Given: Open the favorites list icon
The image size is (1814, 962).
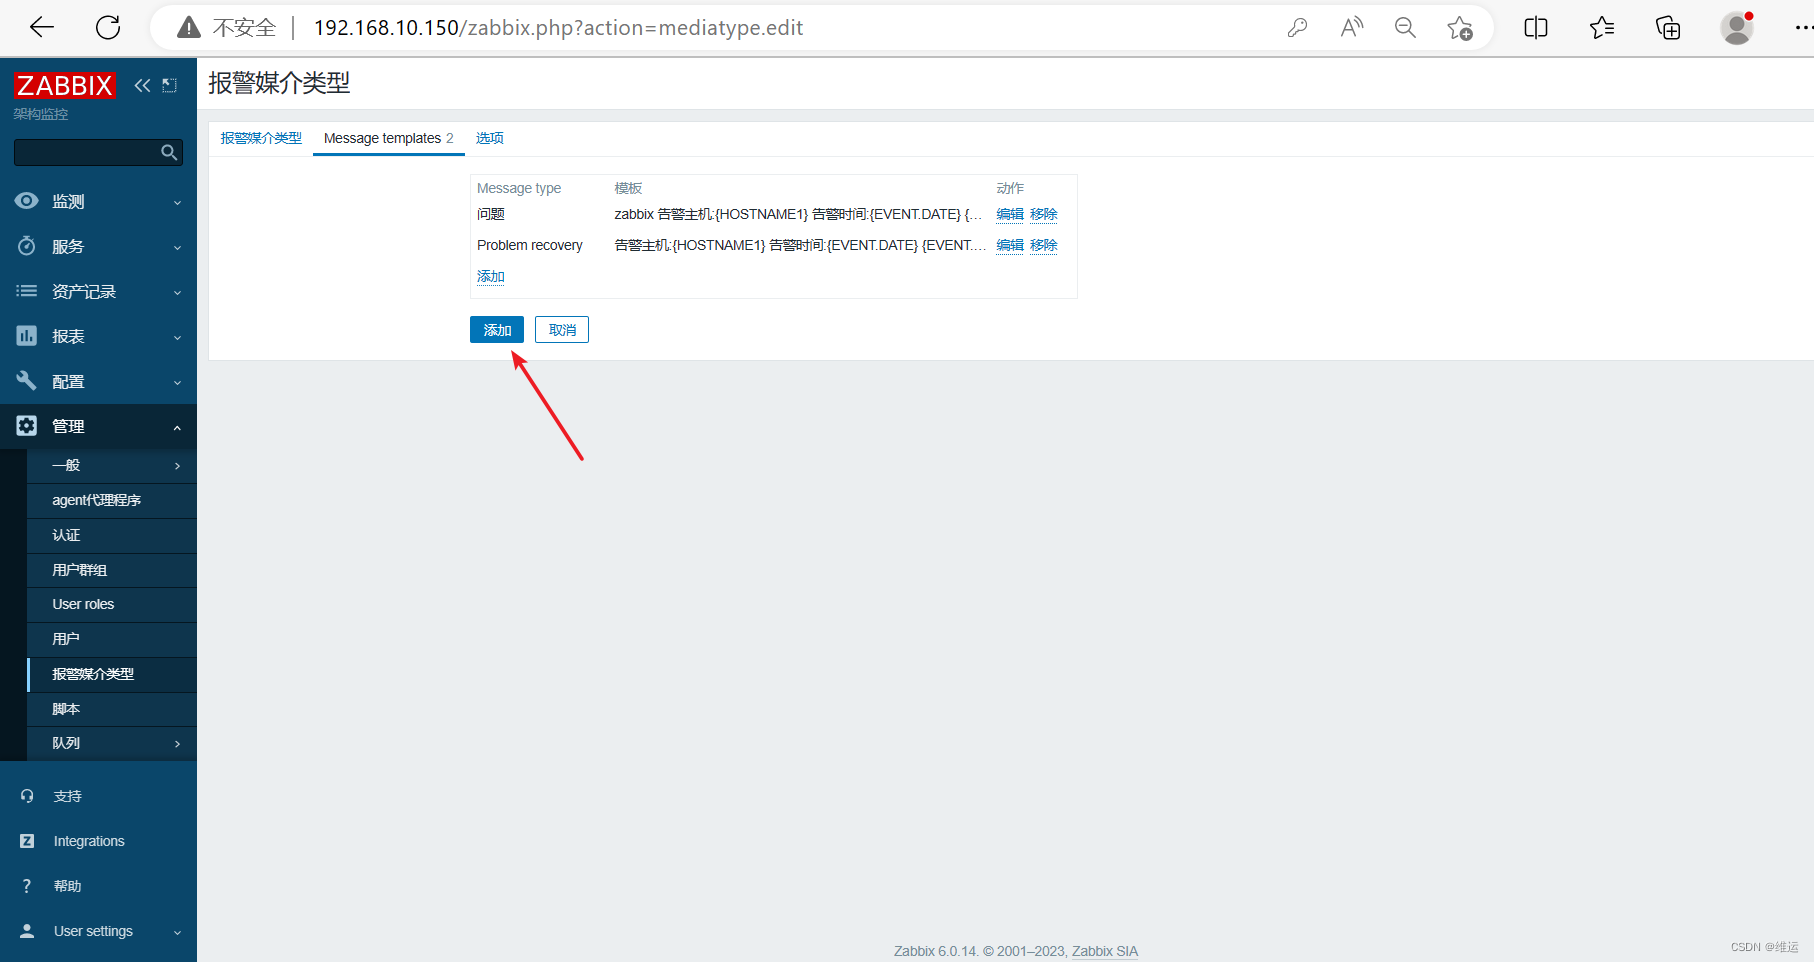Looking at the screenshot, I should coord(1602,28).
